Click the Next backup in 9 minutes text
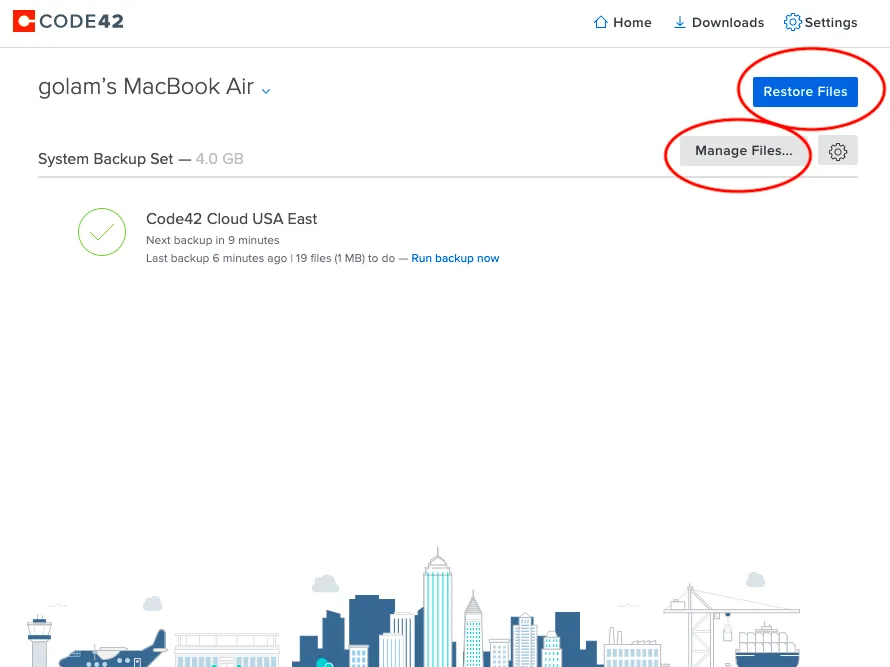This screenshot has height=667, width=890. 213,240
